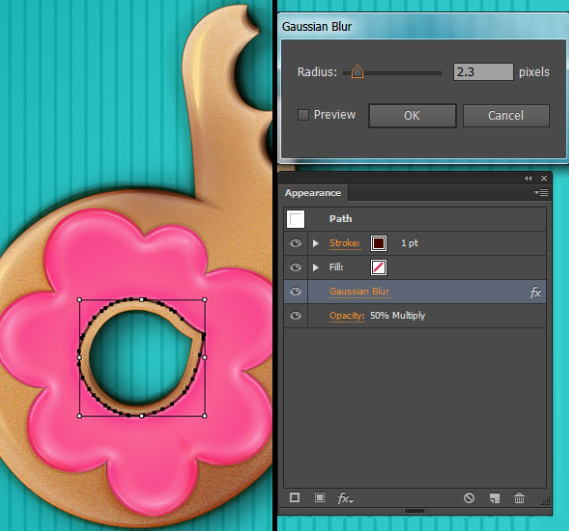569x531 pixels.
Task: Clear appearance with the no-symbol icon
Action: pyautogui.click(x=469, y=498)
